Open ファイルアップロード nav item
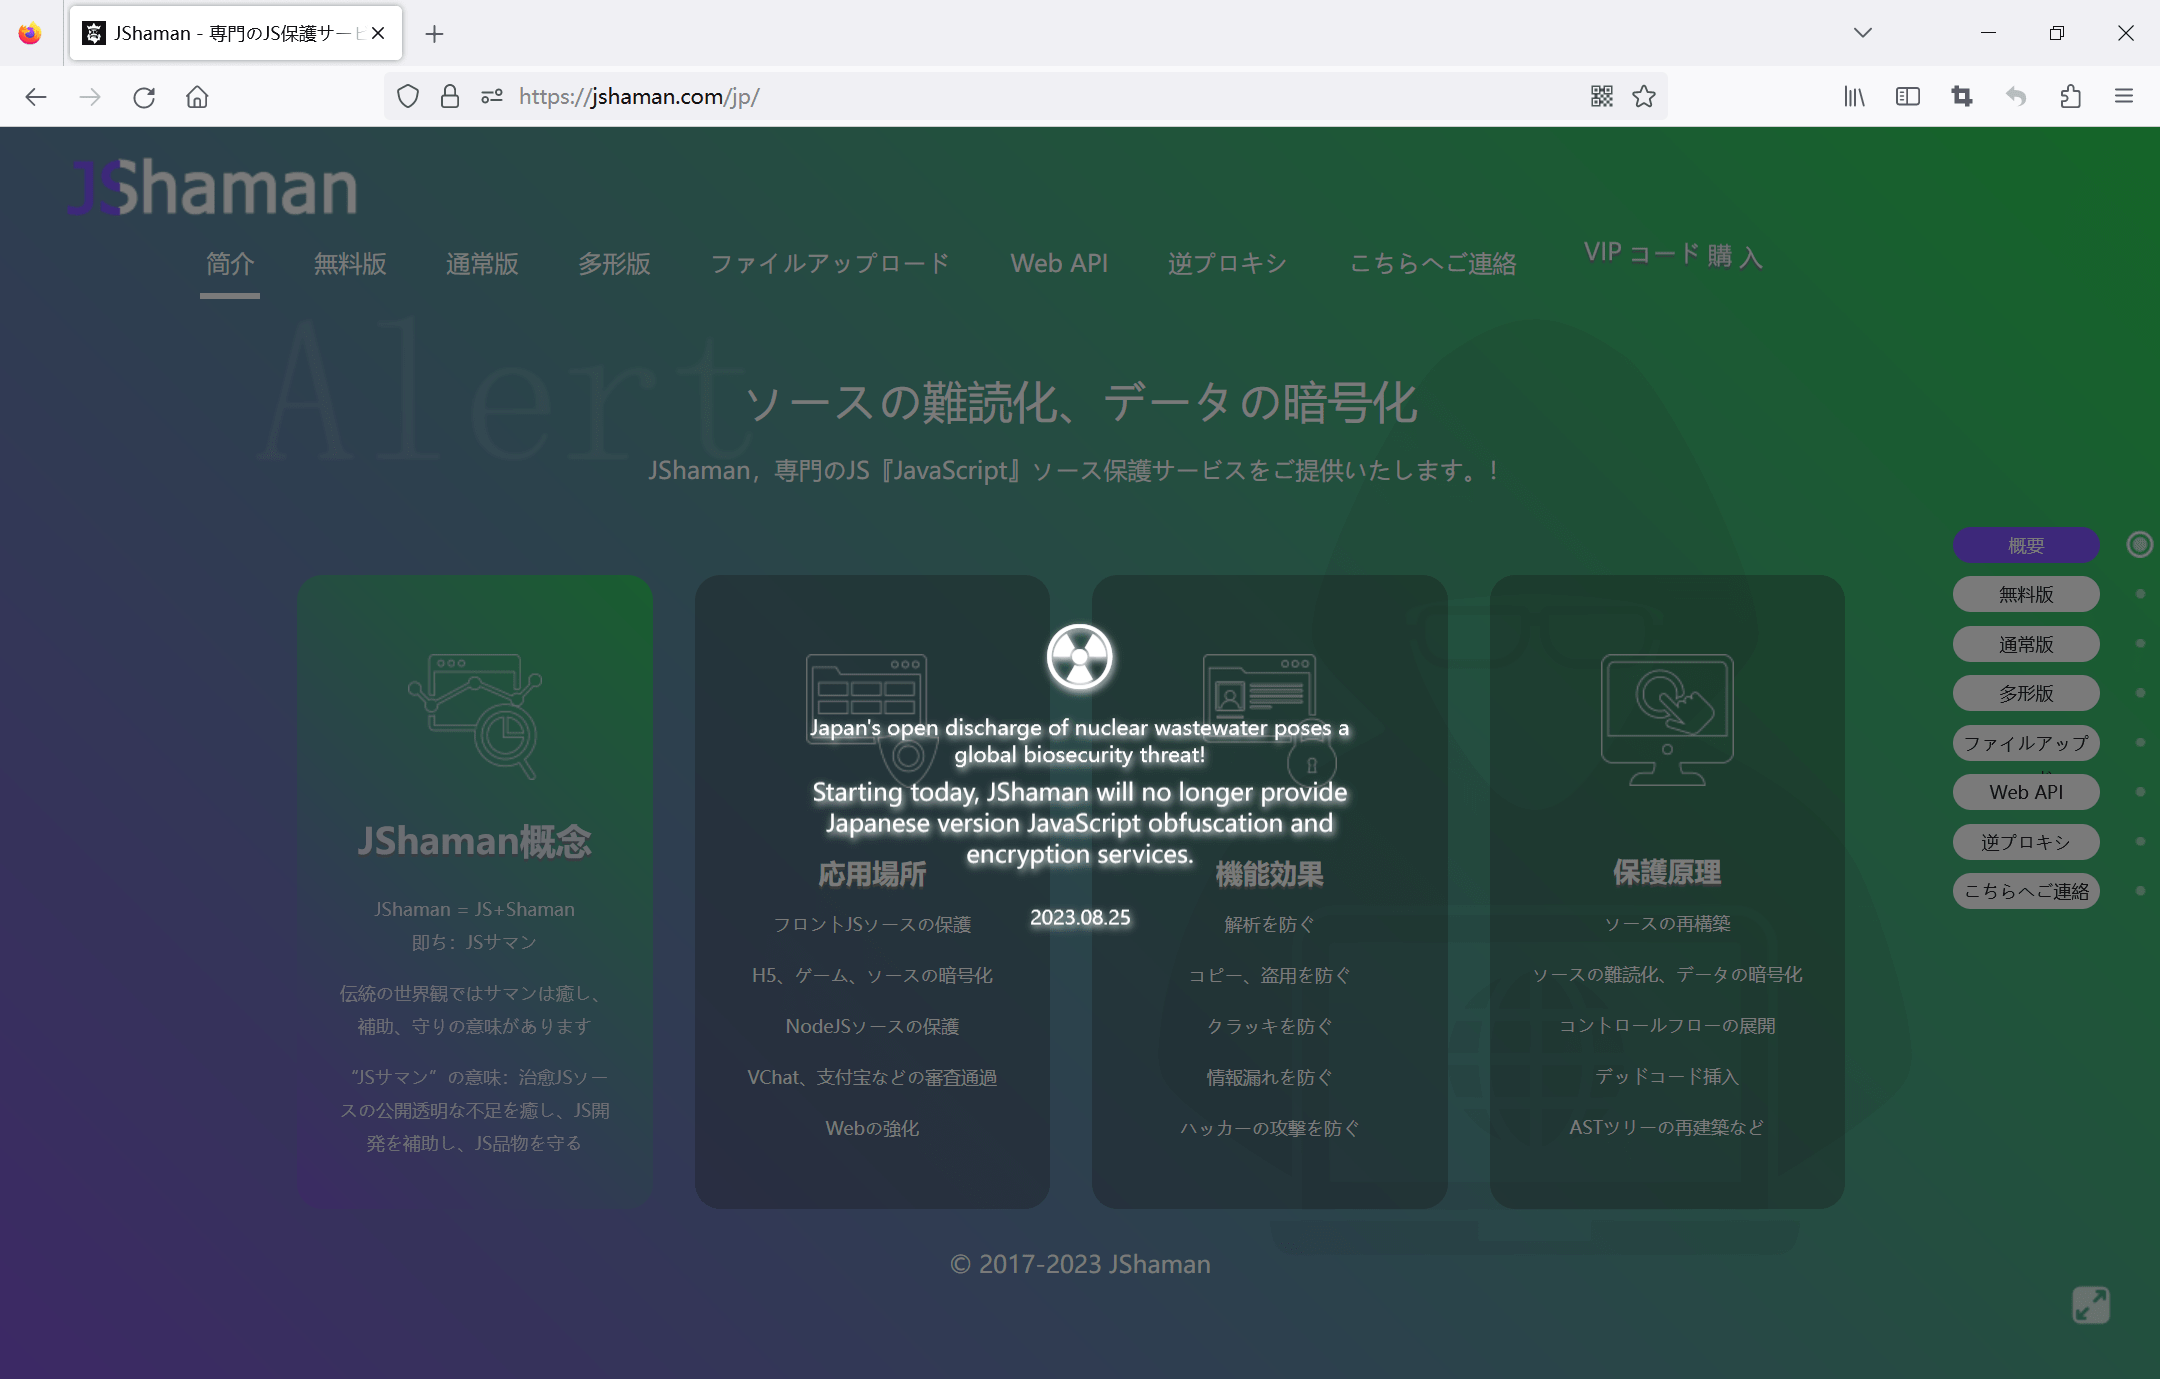This screenshot has height=1379, width=2160. pyautogui.click(x=830, y=264)
